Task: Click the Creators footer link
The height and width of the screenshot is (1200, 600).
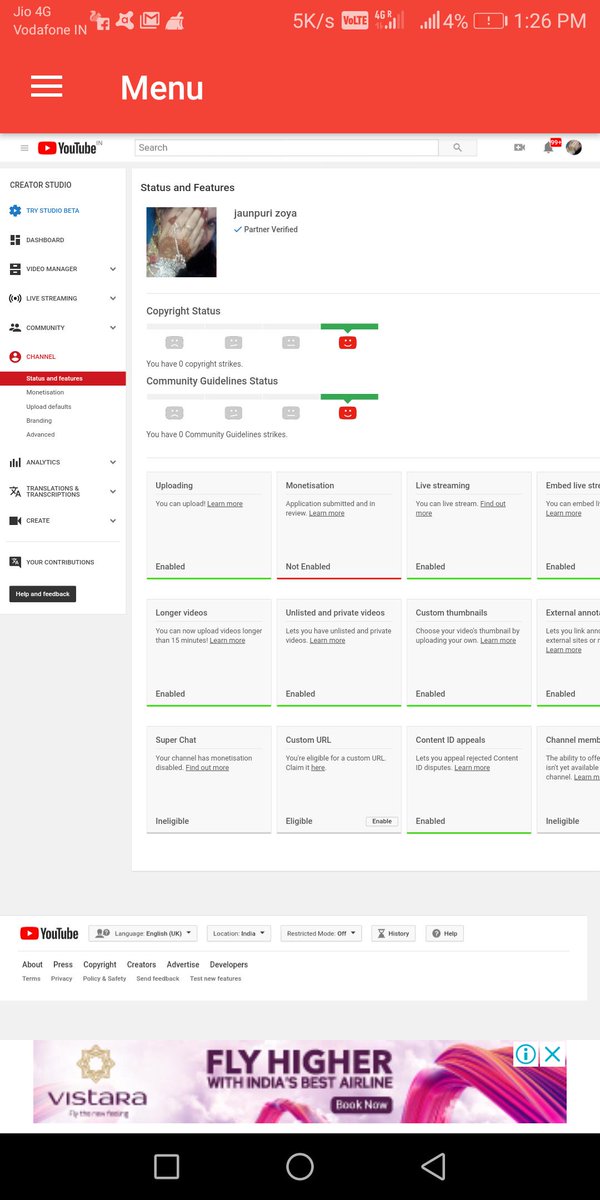Action: coord(141,965)
